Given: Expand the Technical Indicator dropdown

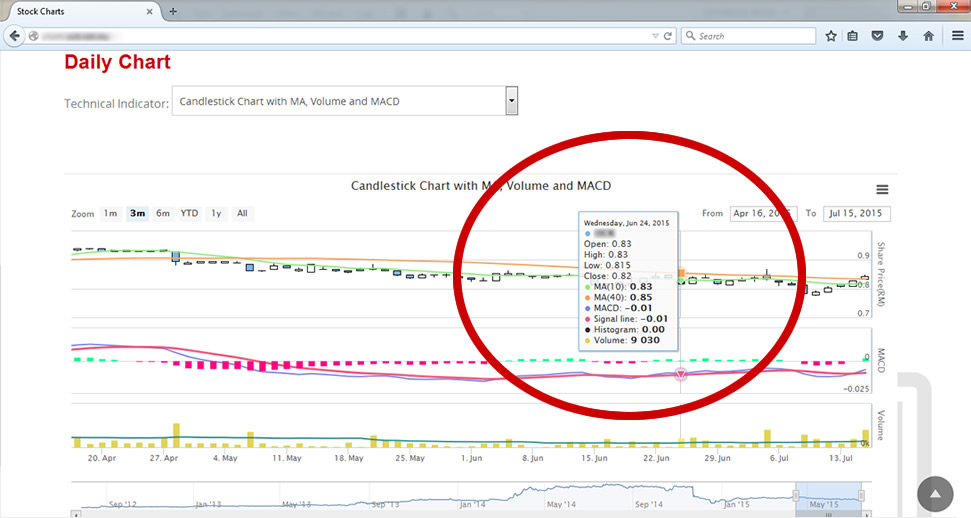Looking at the screenshot, I should click(x=511, y=101).
